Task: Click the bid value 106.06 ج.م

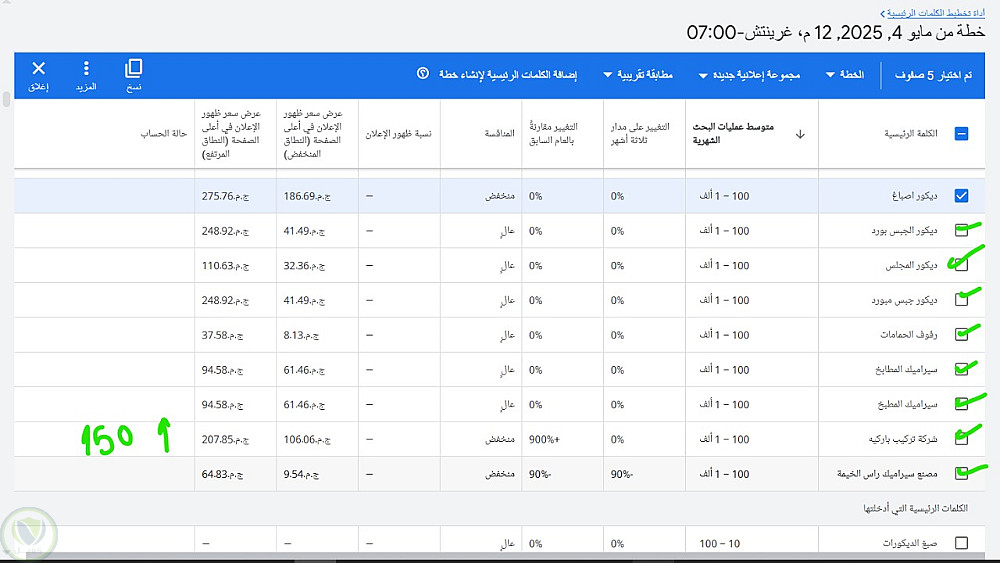Action: tap(307, 439)
